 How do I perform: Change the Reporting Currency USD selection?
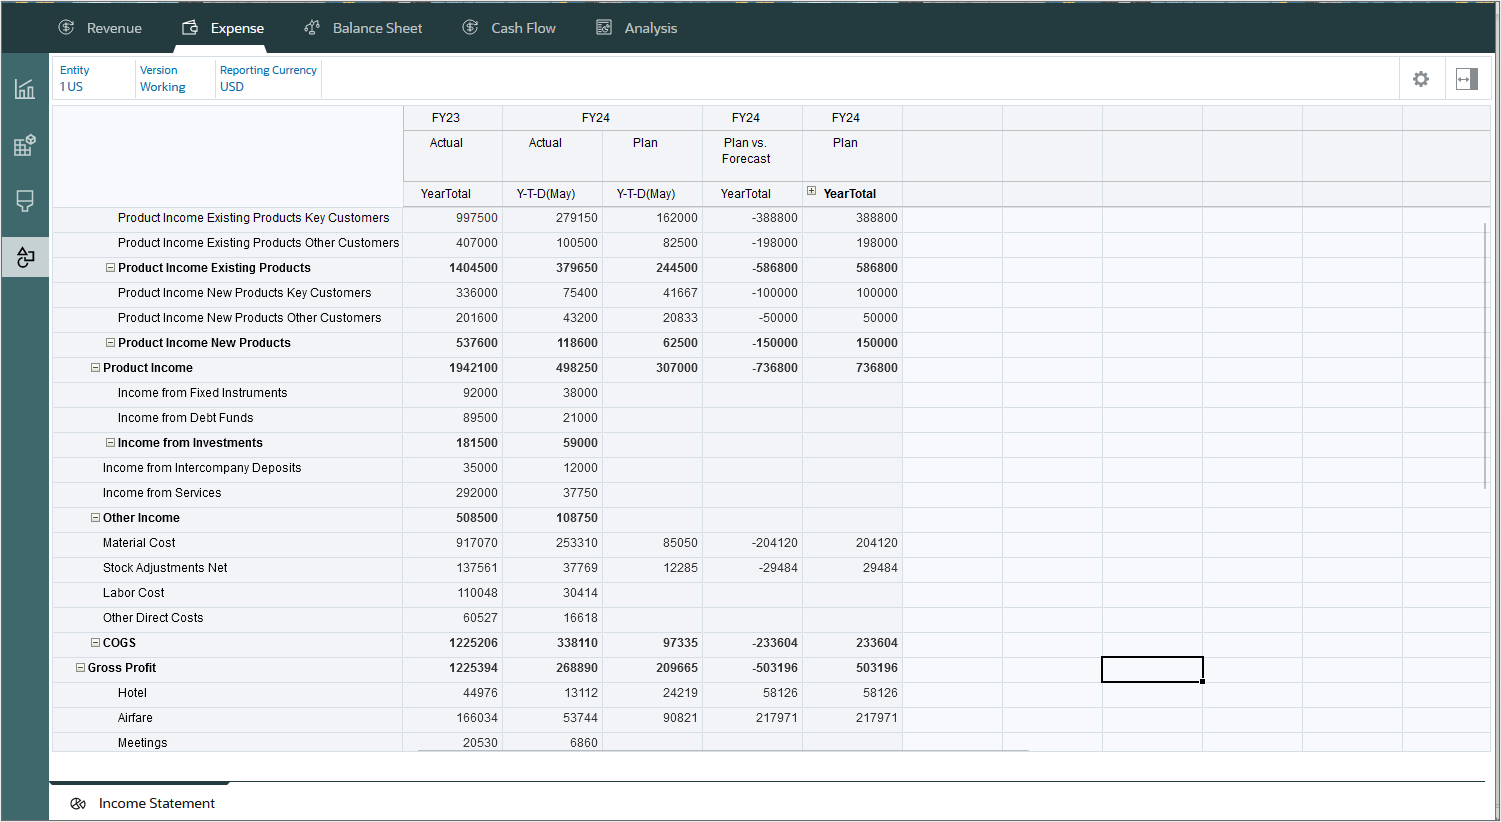coord(268,79)
